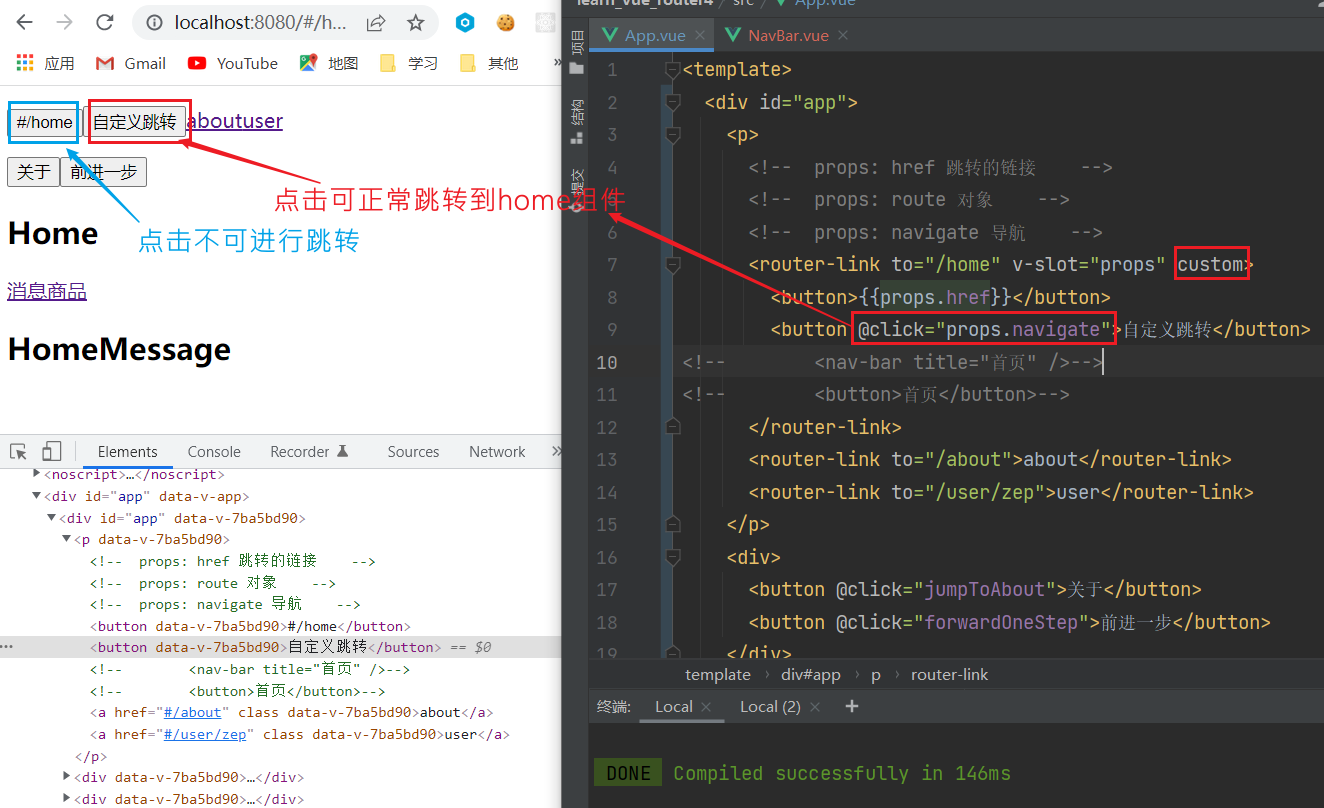
Task: Collapse the div id="app" data-v-app node
Action: pos(37,496)
